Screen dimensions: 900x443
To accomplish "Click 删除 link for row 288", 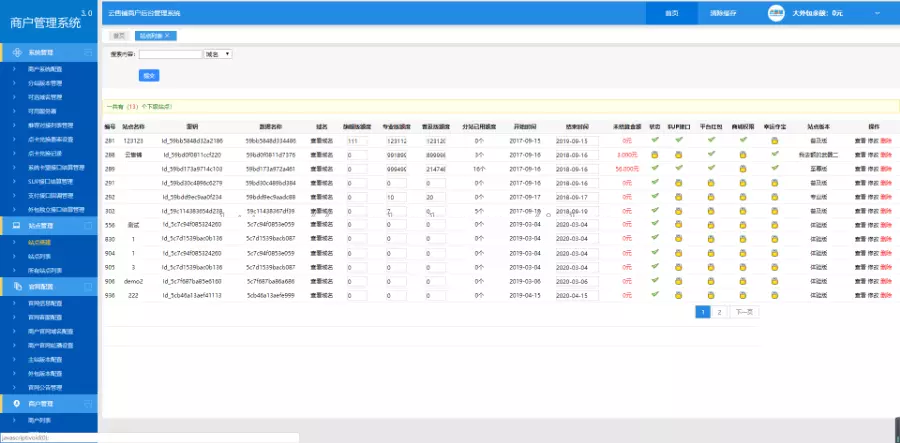I will [x=886, y=155].
